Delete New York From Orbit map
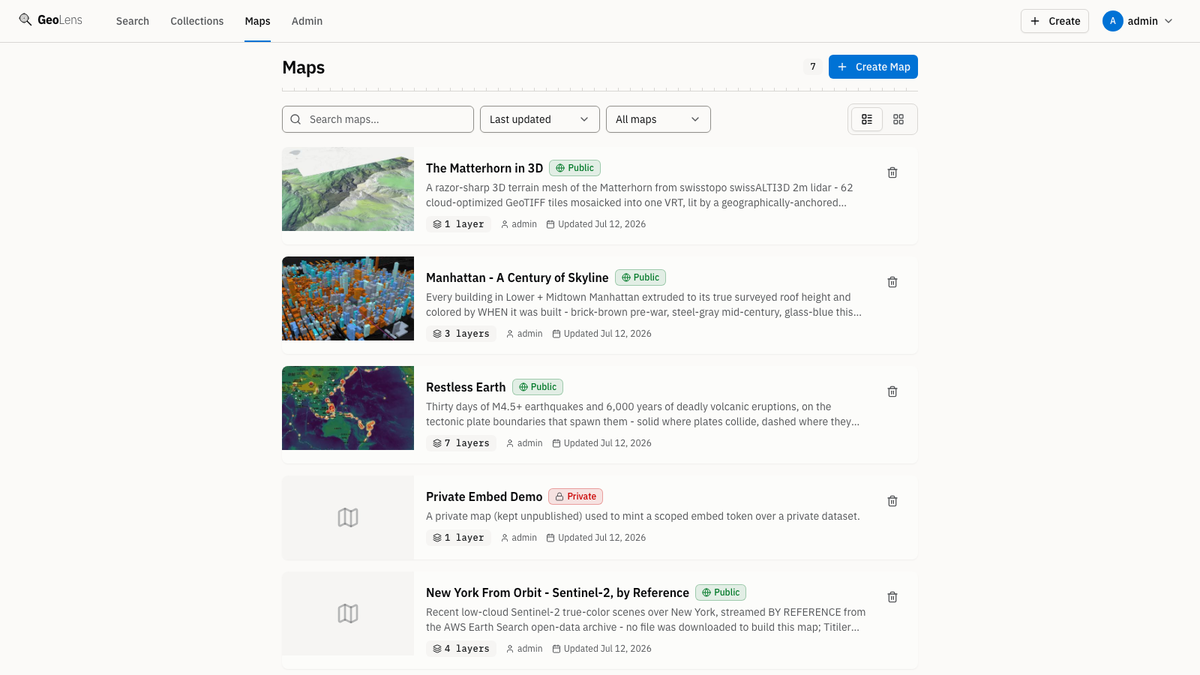 click(x=892, y=597)
